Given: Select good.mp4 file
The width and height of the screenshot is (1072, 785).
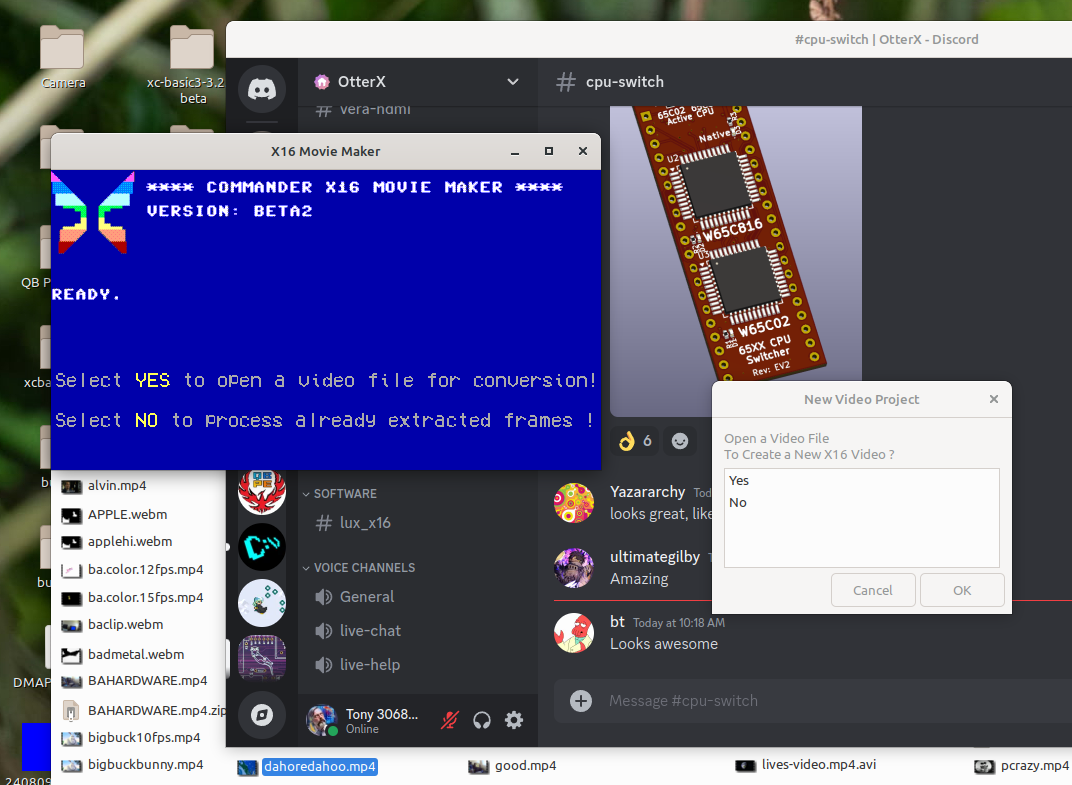Looking at the screenshot, I should (512, 766).
